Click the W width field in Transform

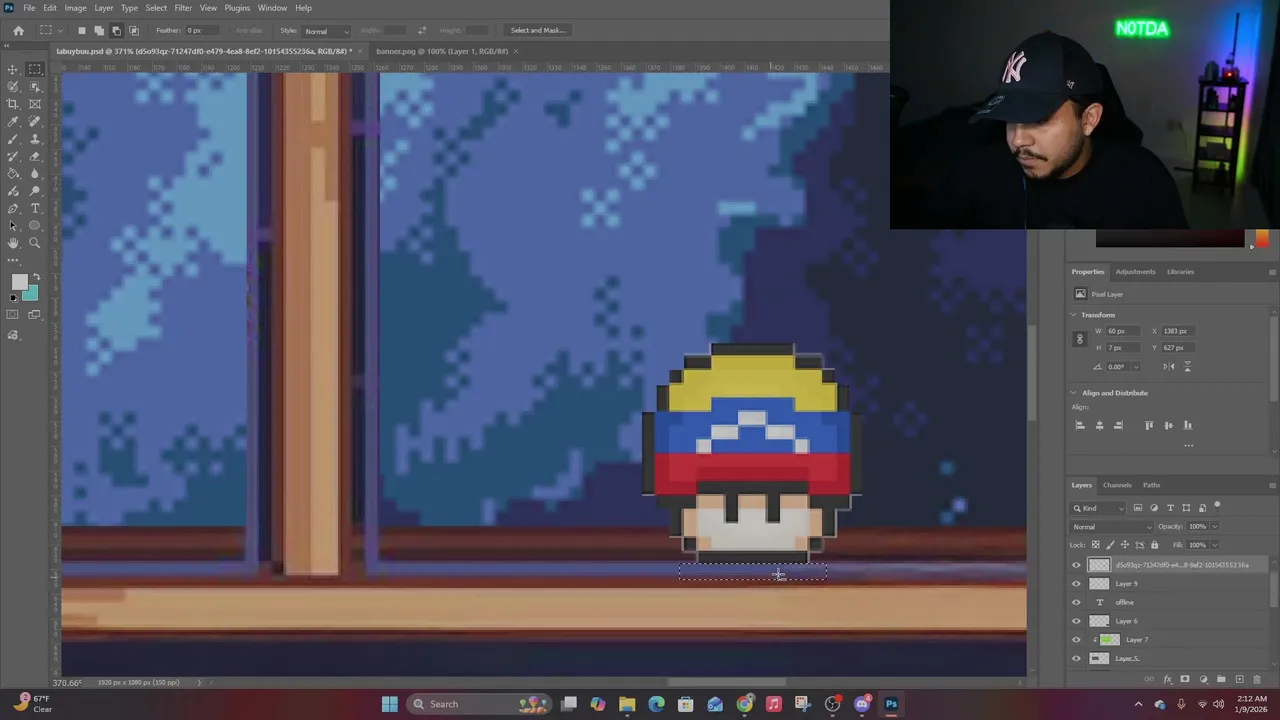[1125, 331]
